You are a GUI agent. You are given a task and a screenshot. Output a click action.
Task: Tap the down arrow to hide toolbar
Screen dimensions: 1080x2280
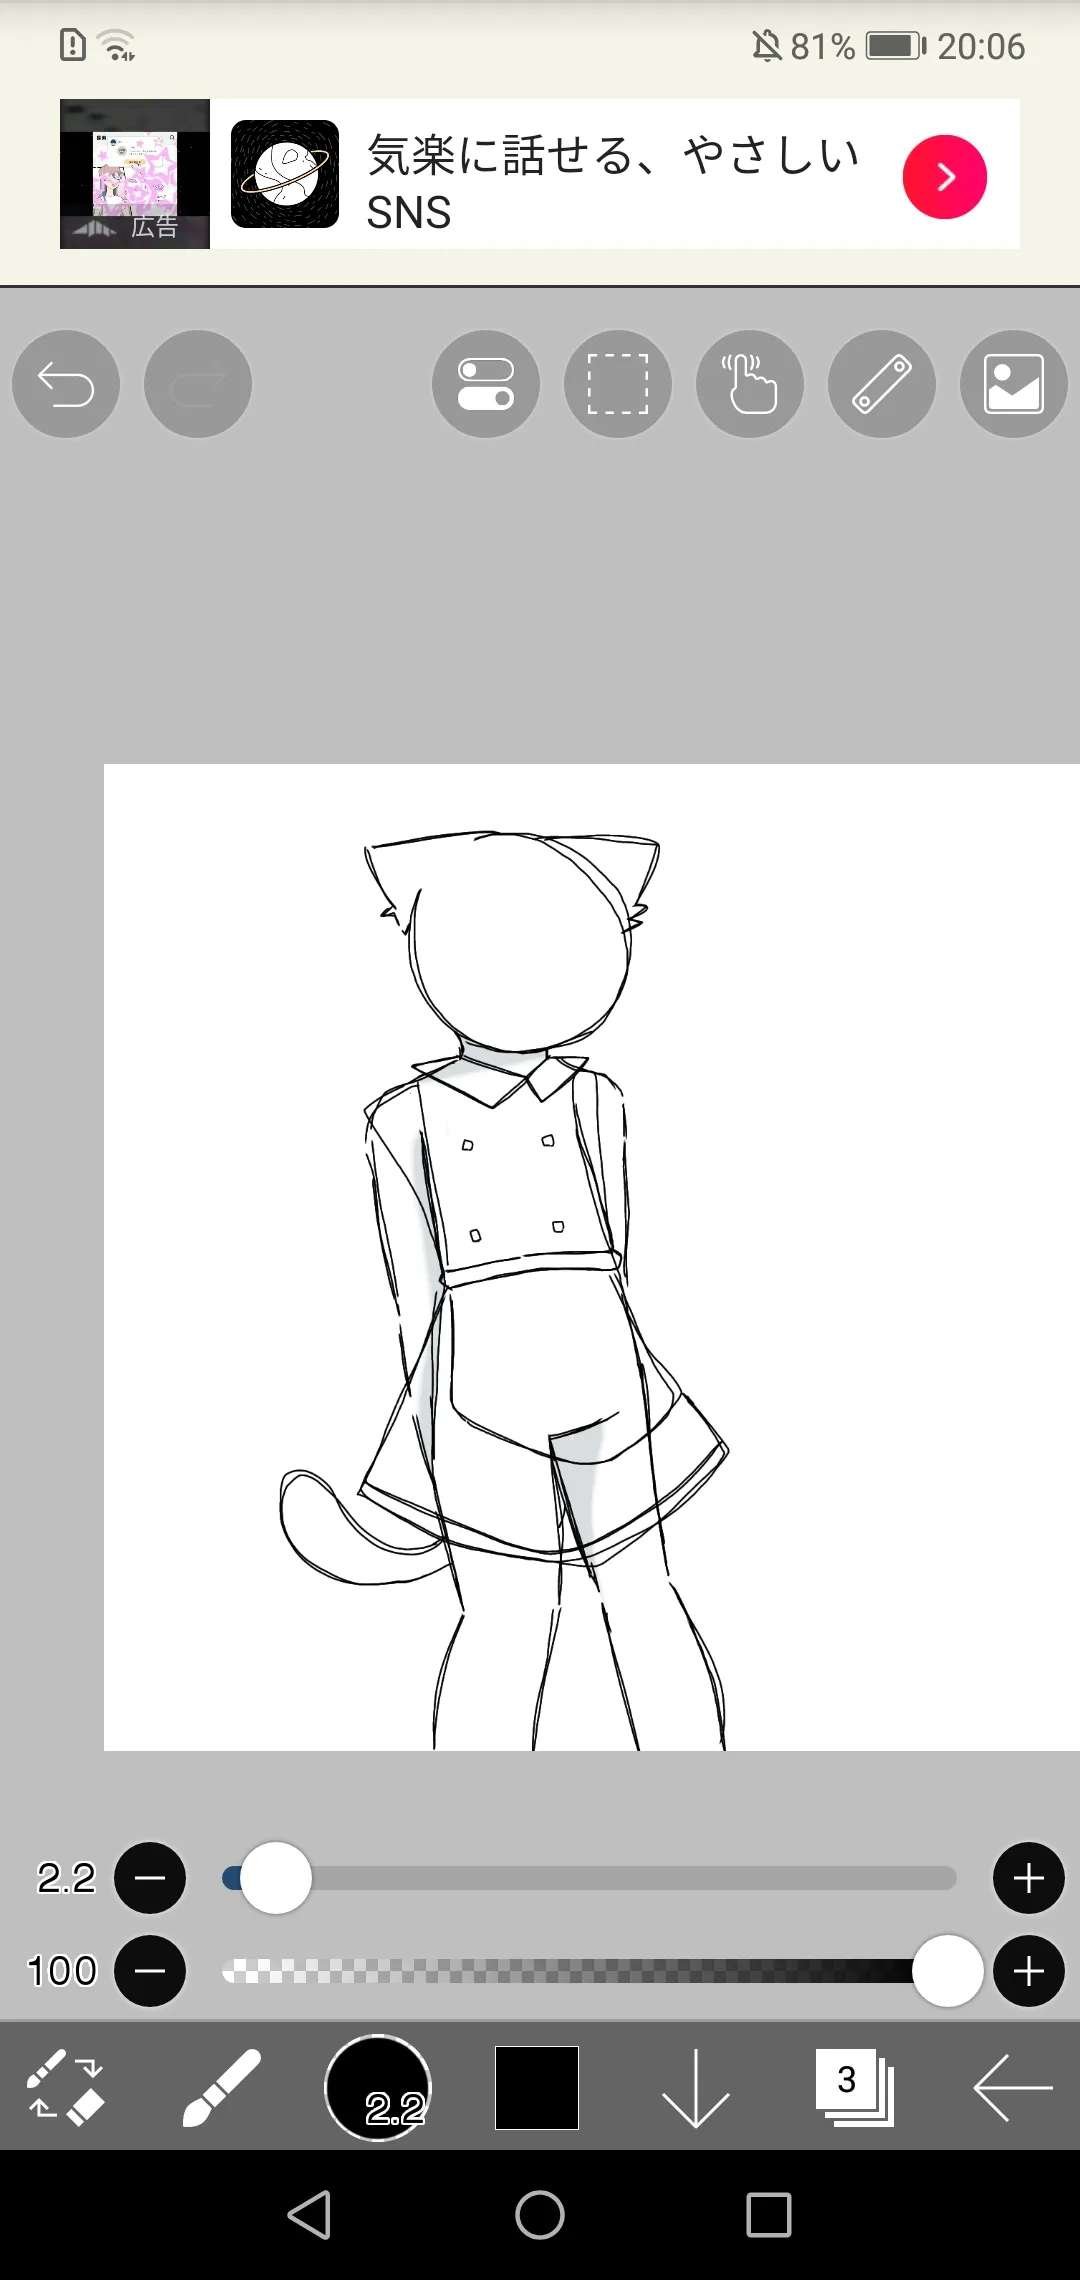click(x=695, y=2087)
